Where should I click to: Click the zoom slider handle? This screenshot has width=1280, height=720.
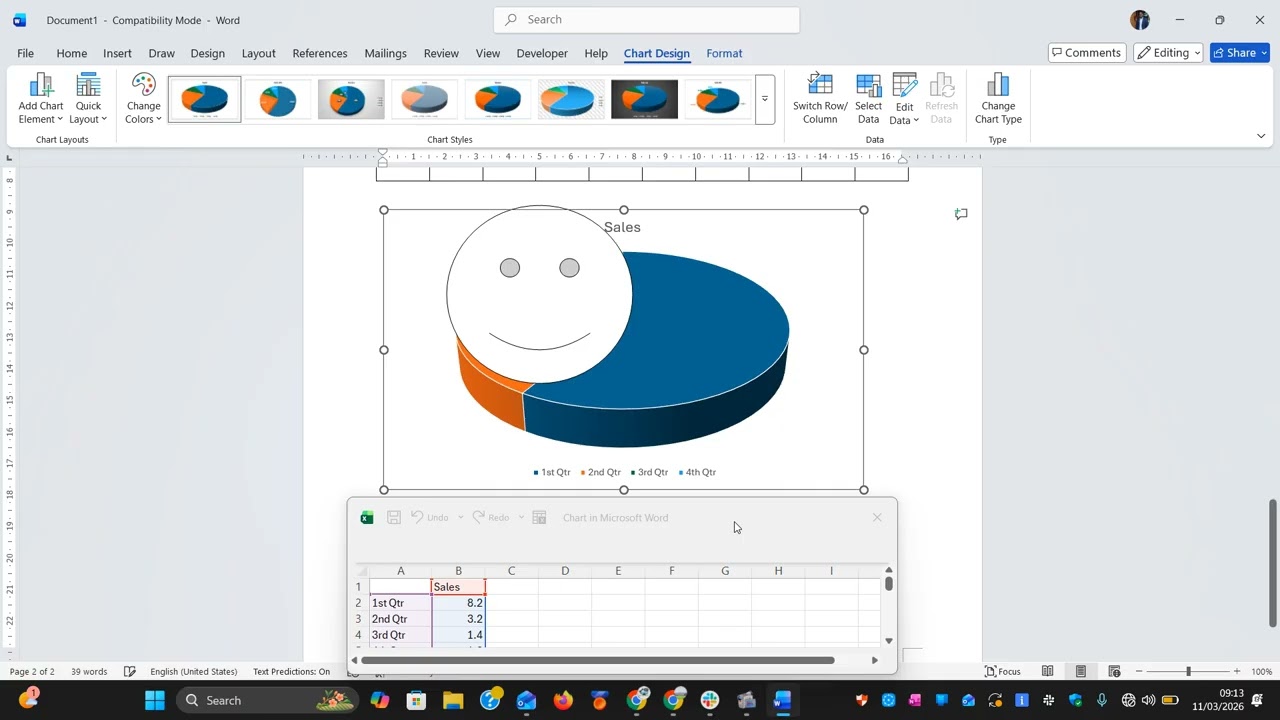1188,672
